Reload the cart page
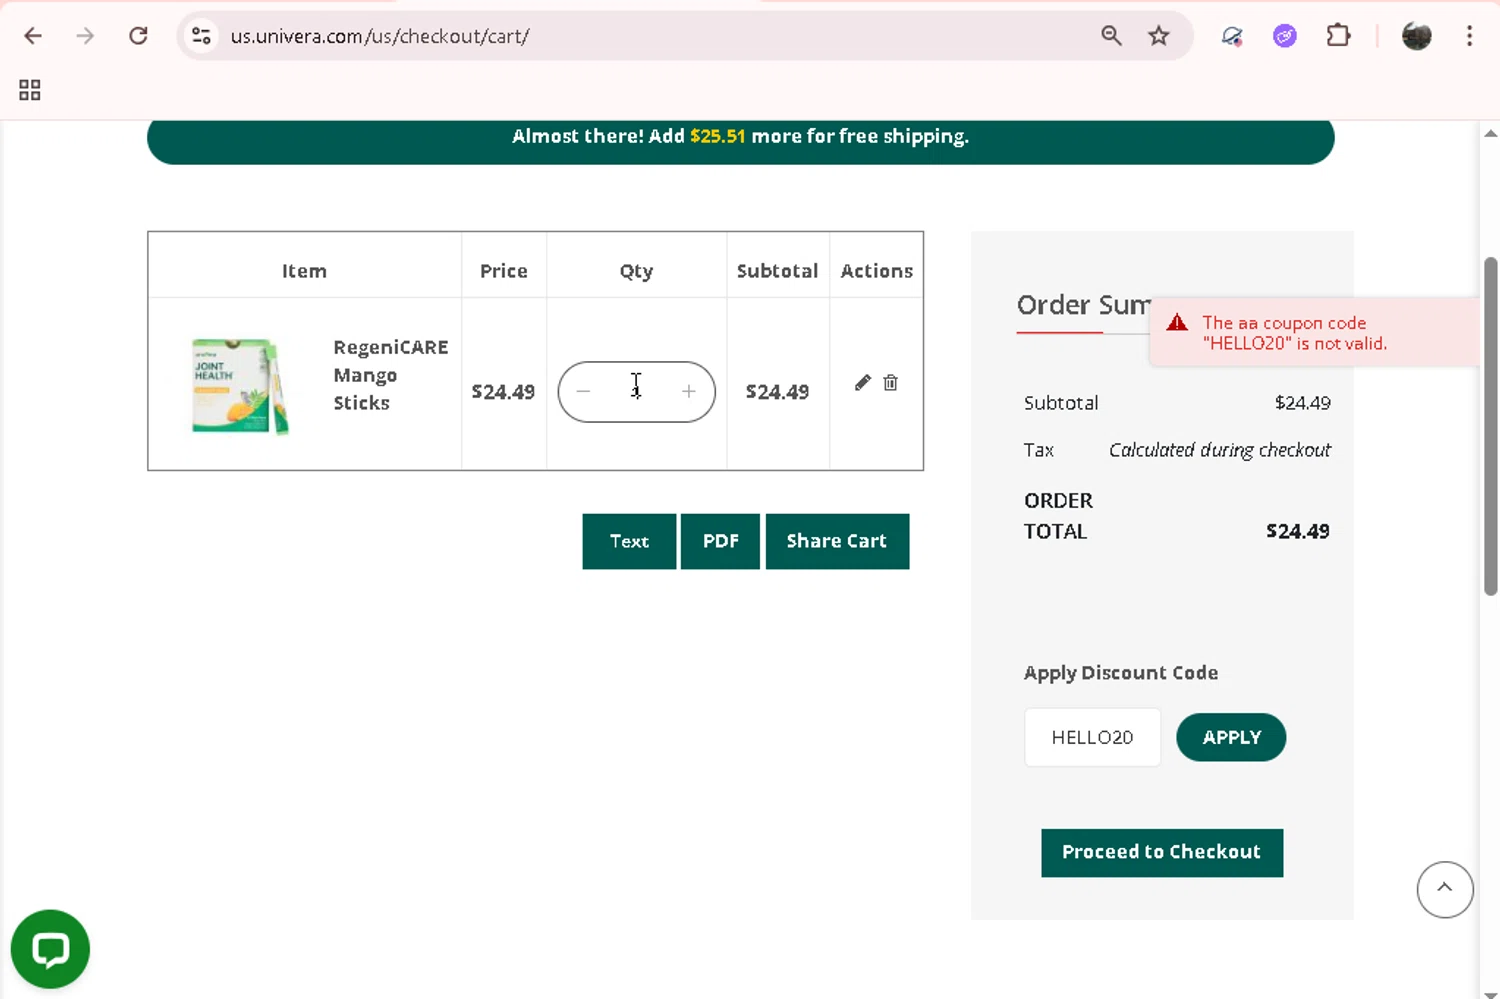 (138, 36)
